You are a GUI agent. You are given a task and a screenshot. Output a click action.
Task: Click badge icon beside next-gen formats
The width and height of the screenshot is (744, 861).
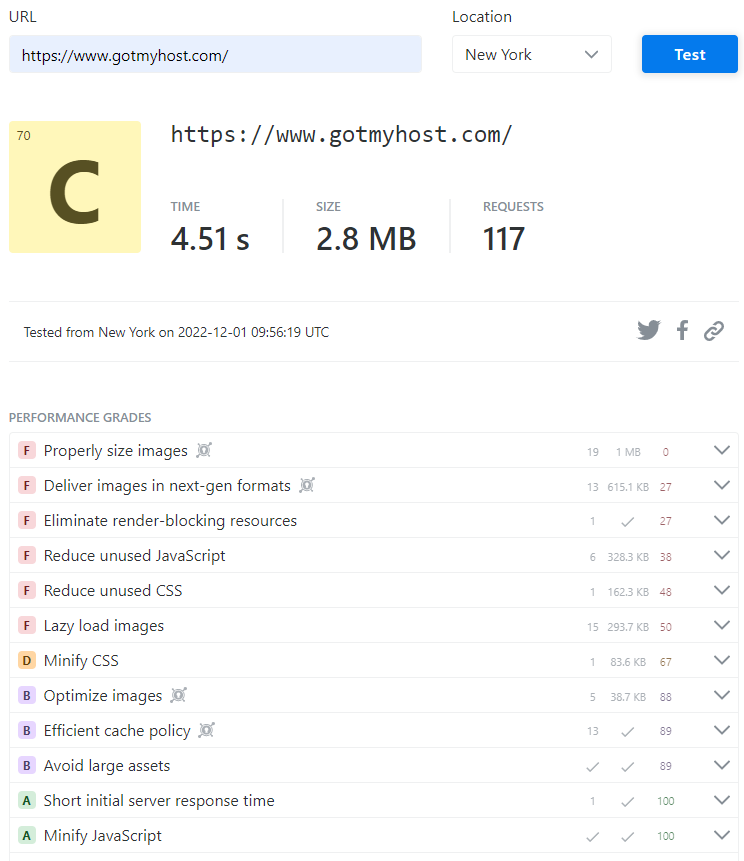pyautogui.click(x=307, y=486)
